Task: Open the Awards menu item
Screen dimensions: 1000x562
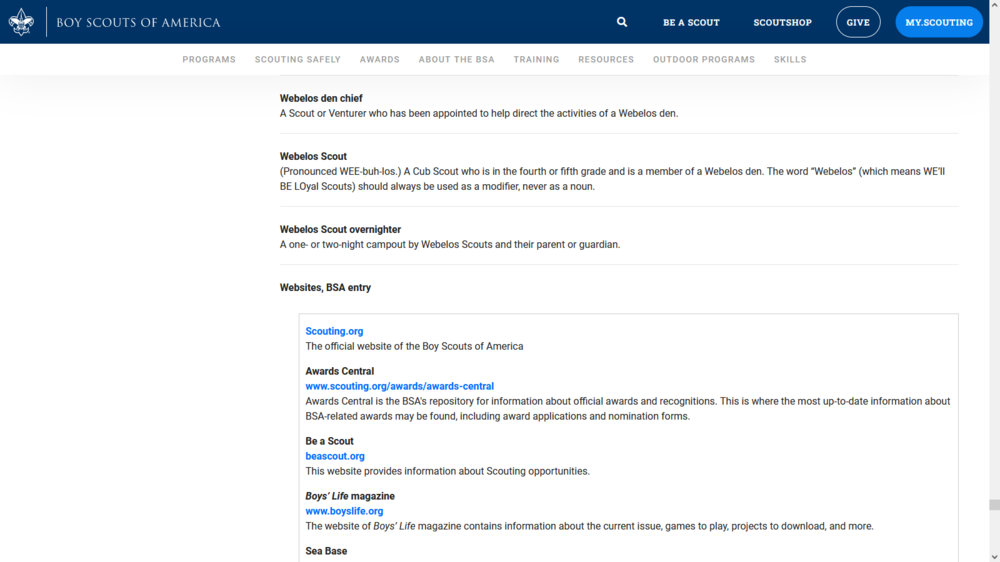Action: coord(380,60)
